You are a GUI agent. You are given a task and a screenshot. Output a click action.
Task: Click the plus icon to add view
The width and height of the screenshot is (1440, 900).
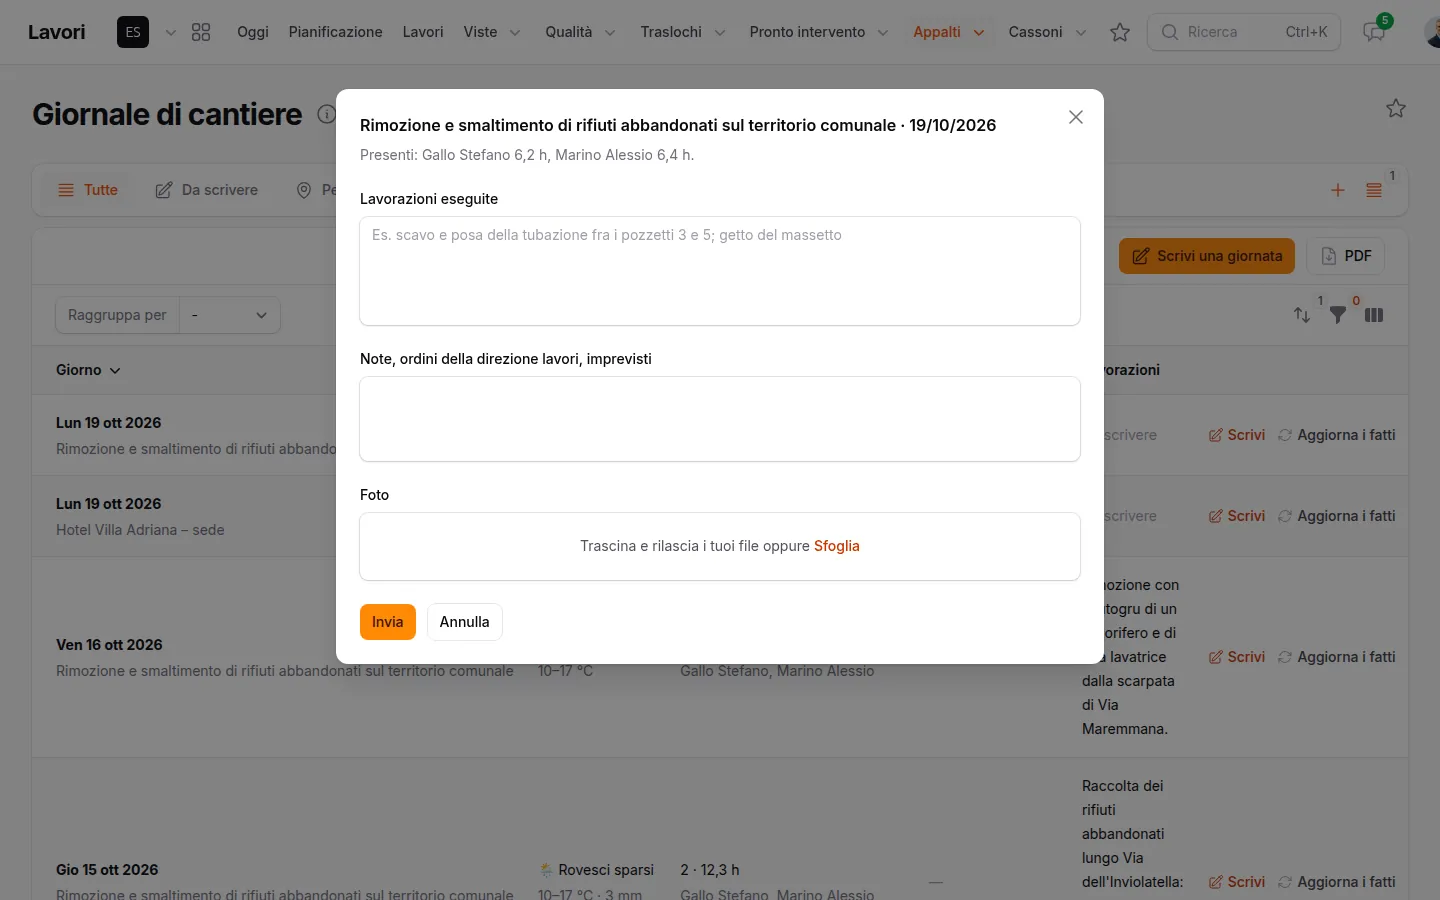pyautogui.click(x=1338, y=190)
